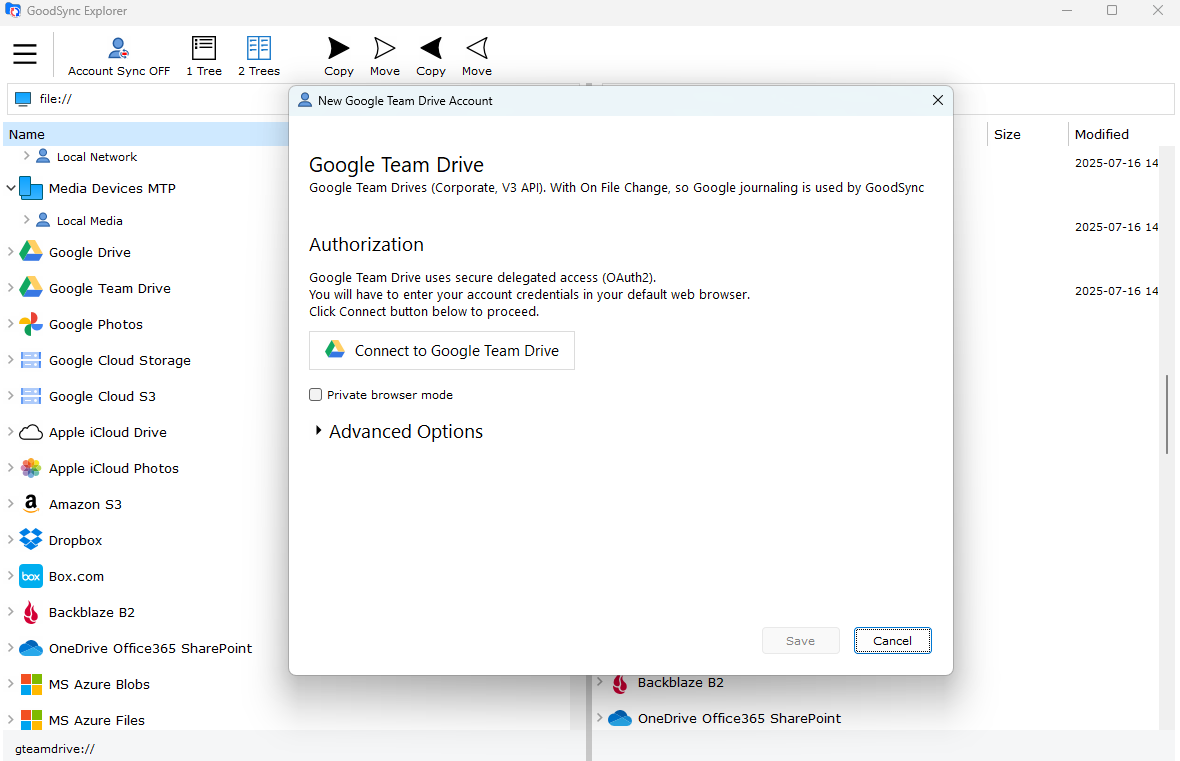Expand the Dropbox tree node
This screenshot has height=761, width=1180.
11,540
